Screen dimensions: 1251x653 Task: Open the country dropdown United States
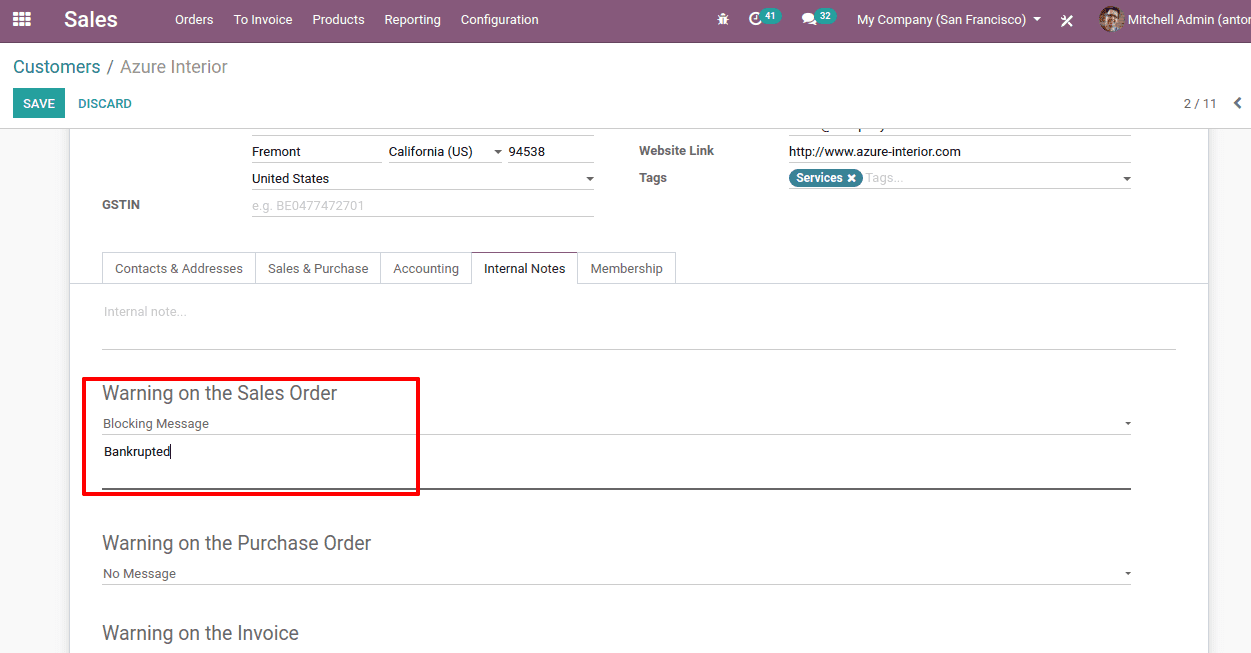[423, 179]
